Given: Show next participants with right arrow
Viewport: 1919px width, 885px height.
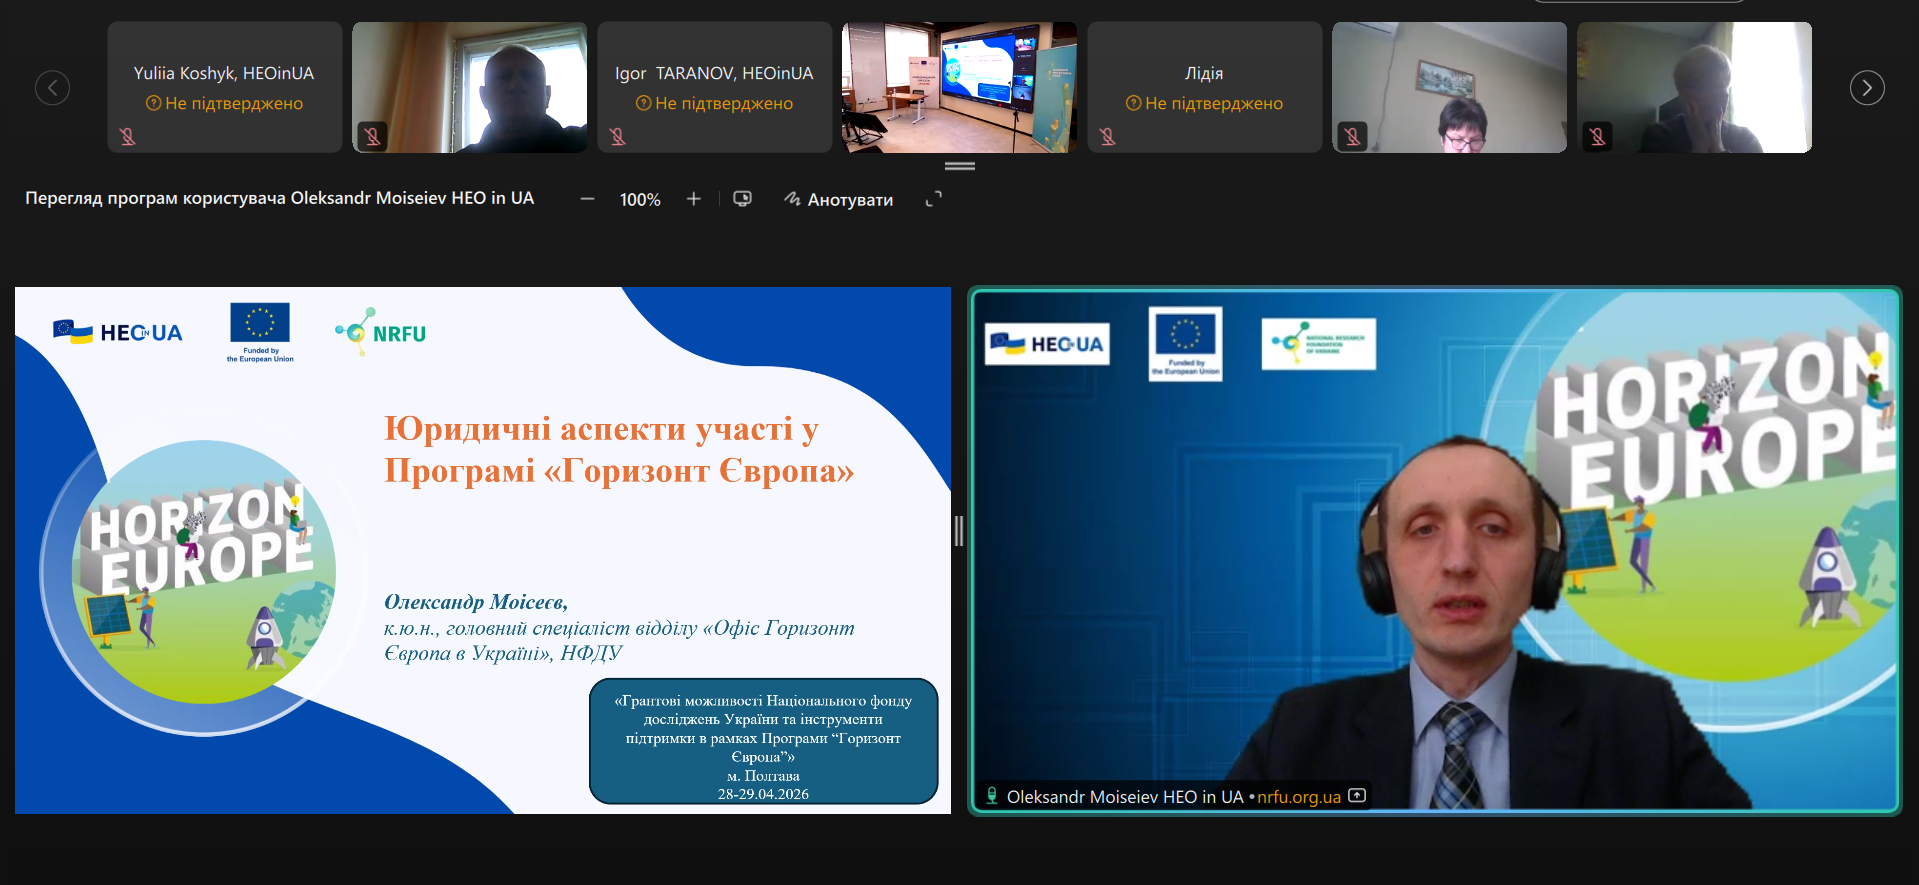Looking at the screenshot, I should point(1866,88).
